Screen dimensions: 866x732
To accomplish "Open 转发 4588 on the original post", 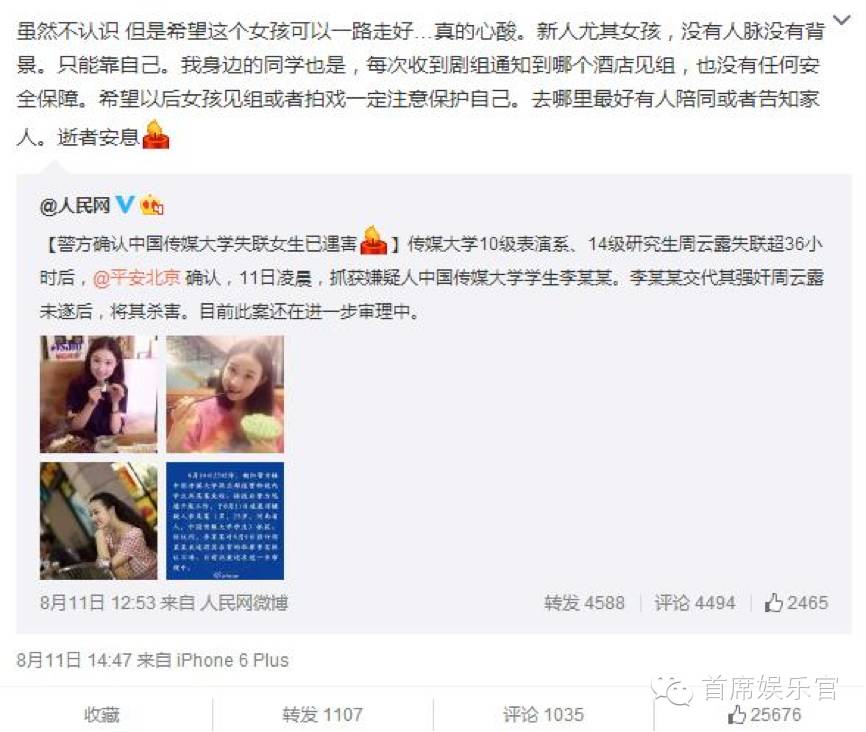I will point(584,603).
